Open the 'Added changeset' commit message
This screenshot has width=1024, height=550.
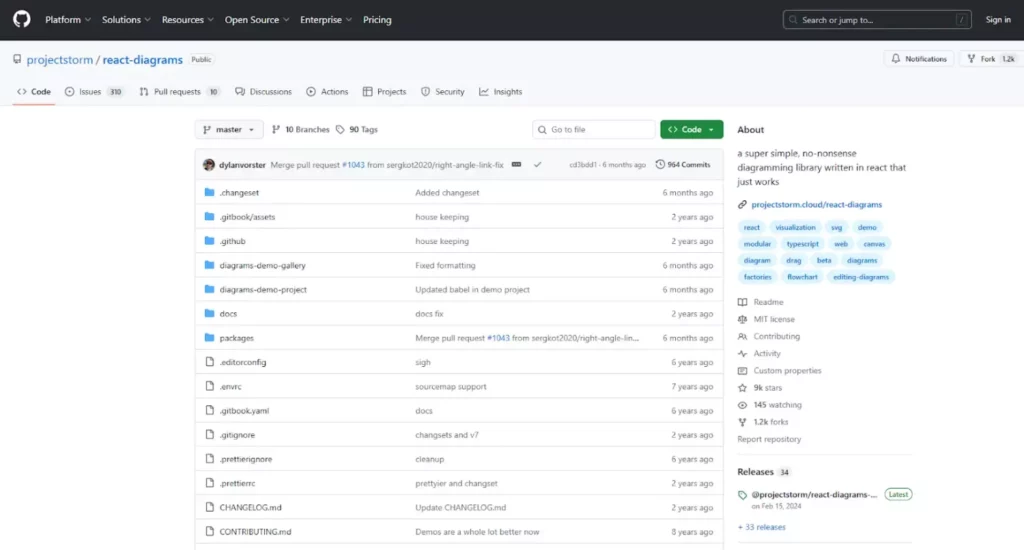(x=447, y=193)
